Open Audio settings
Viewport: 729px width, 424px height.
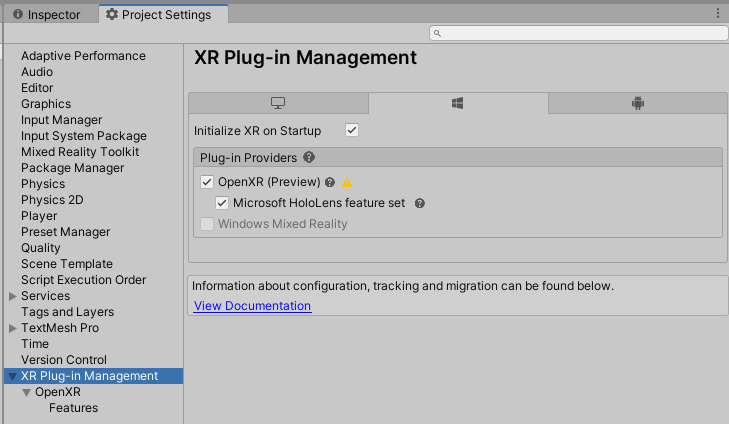click(x=37, y=72)
